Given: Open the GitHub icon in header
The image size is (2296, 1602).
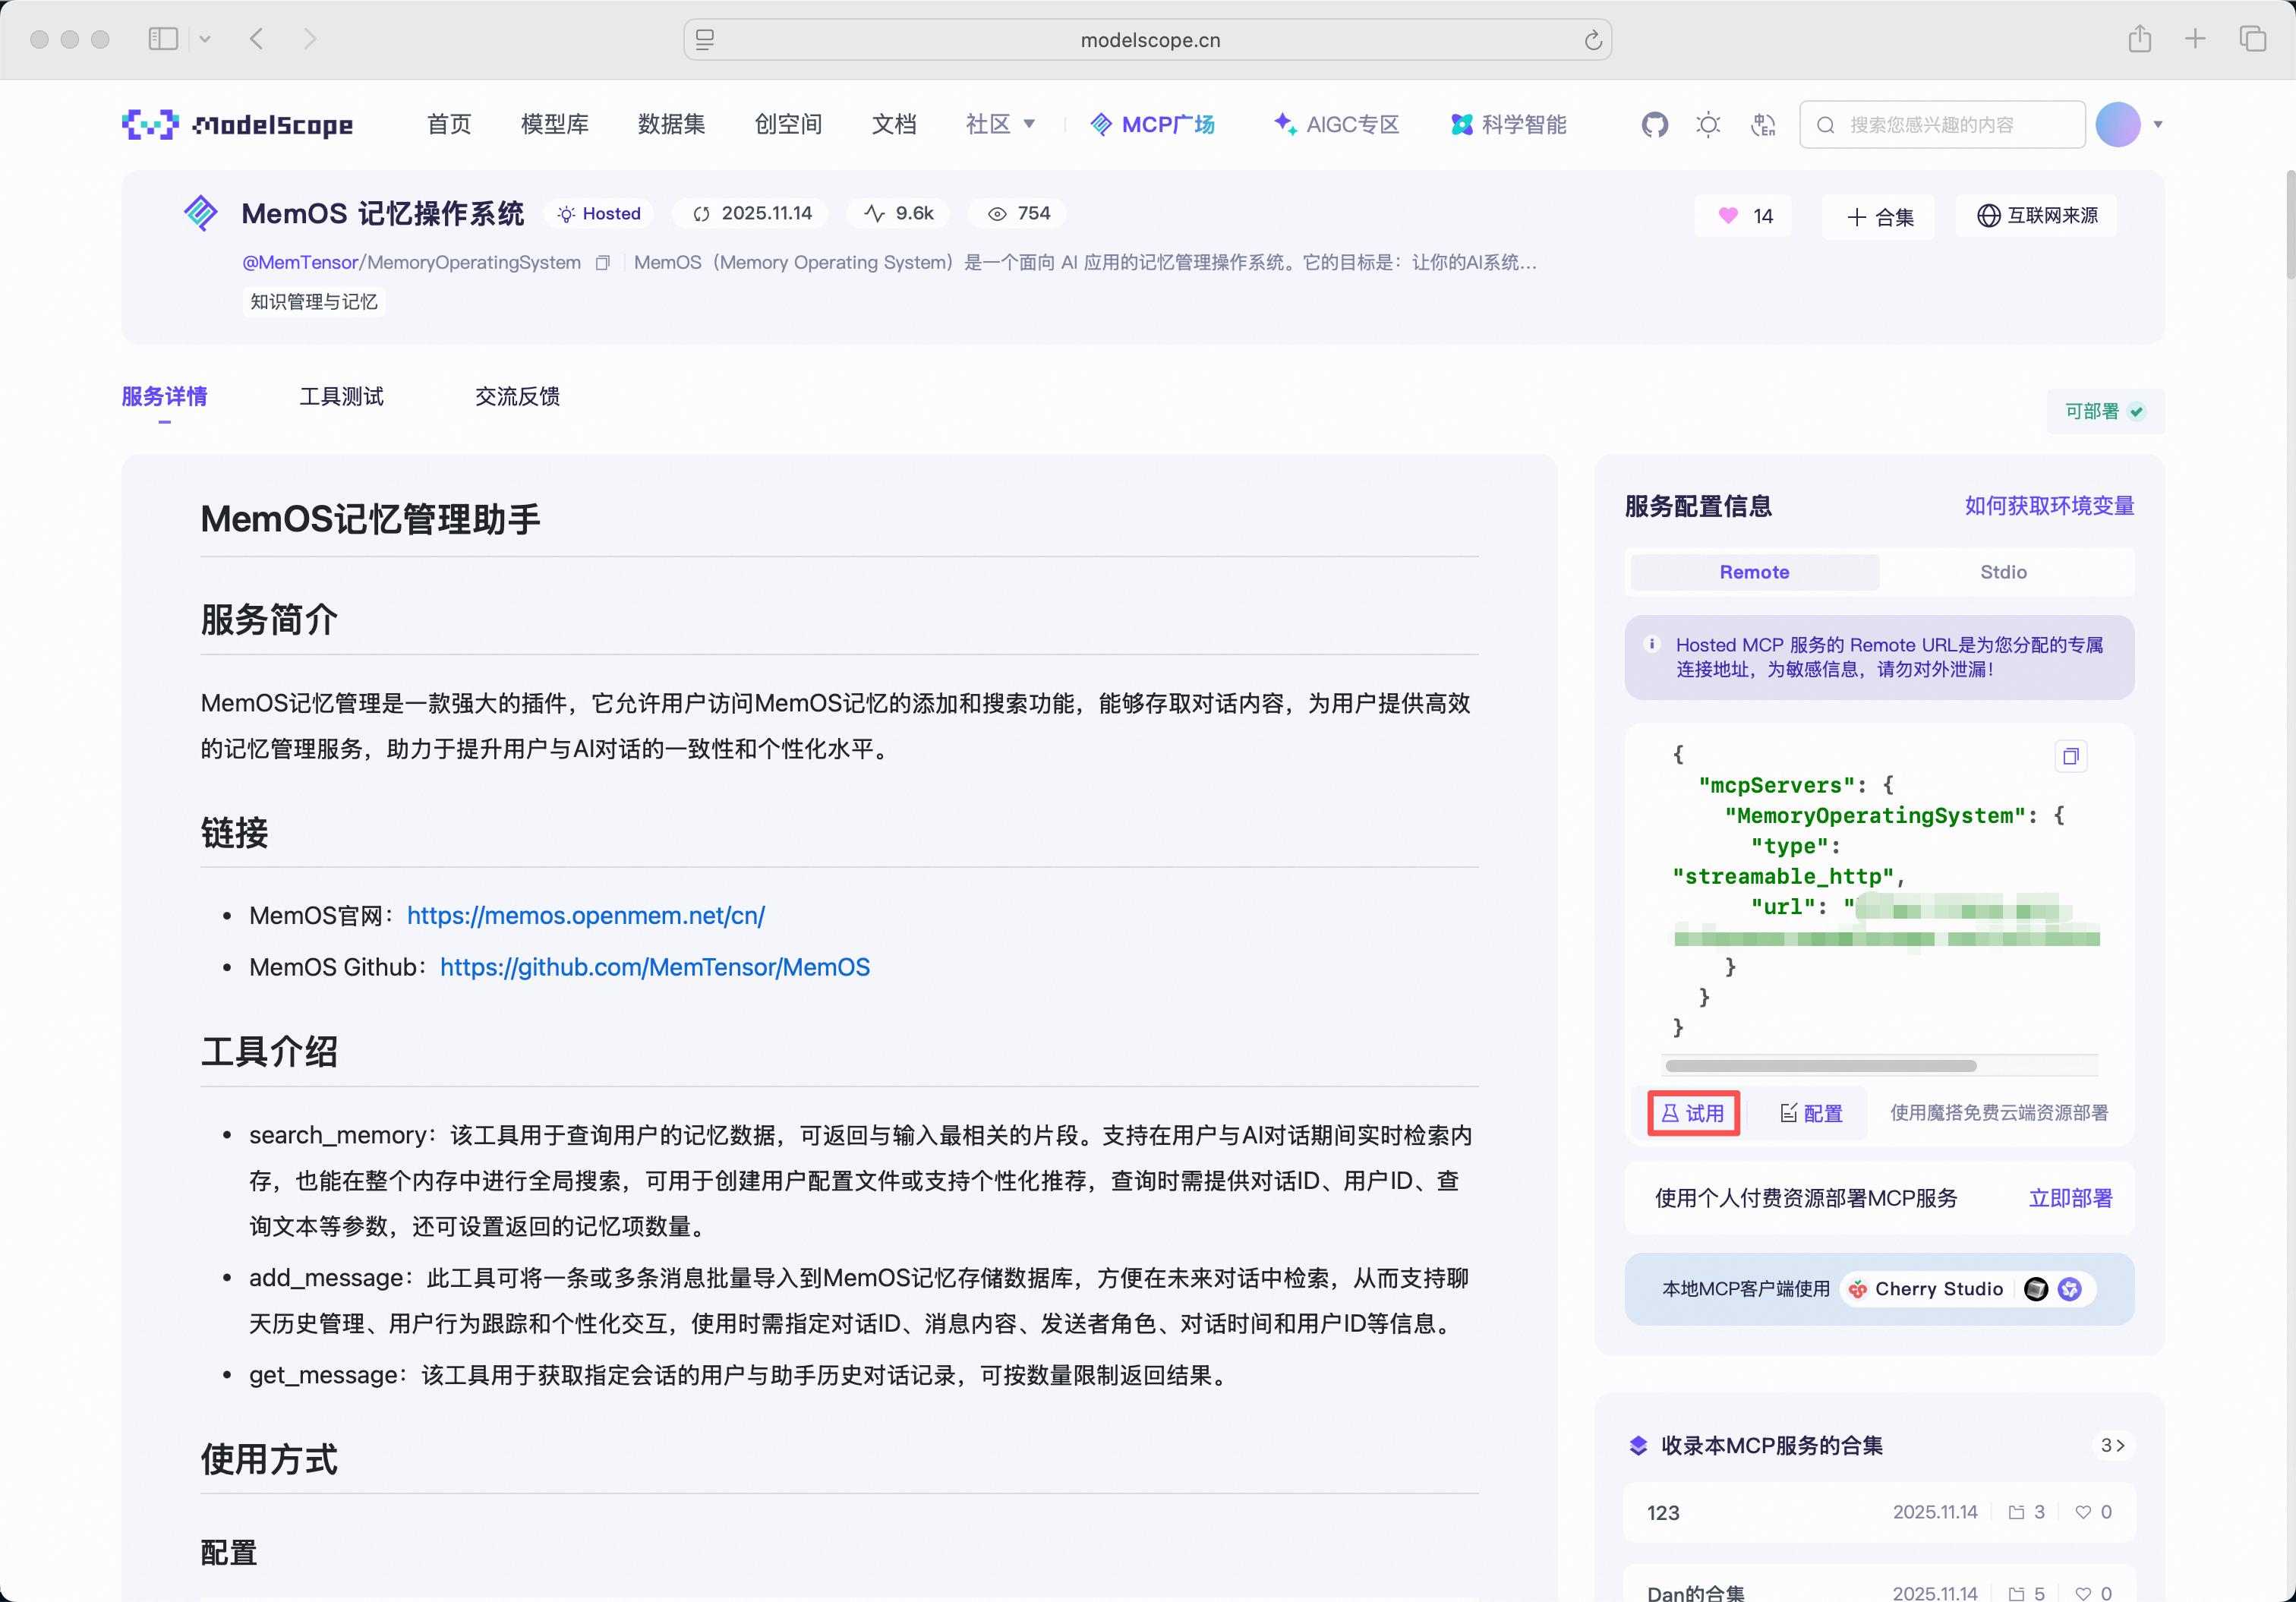Looking at the screenshot, I should [1654, 125].
